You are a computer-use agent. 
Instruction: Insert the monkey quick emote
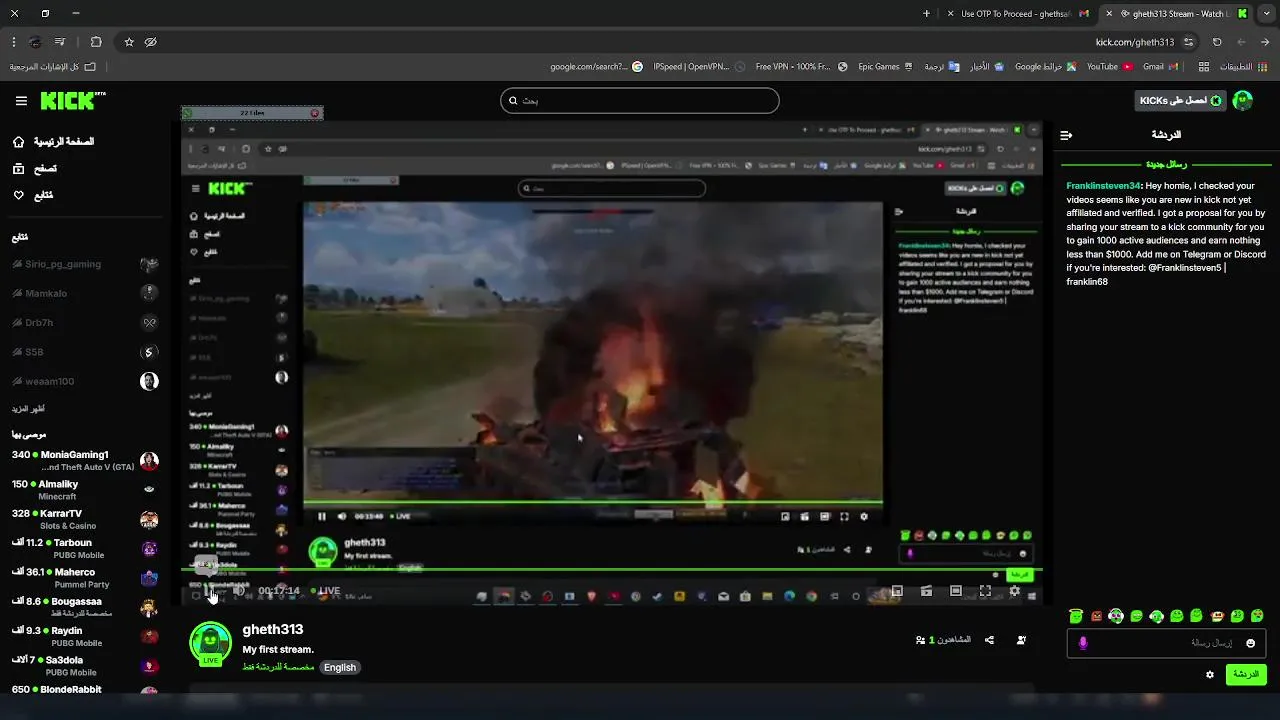click(x=1217, y=616)
